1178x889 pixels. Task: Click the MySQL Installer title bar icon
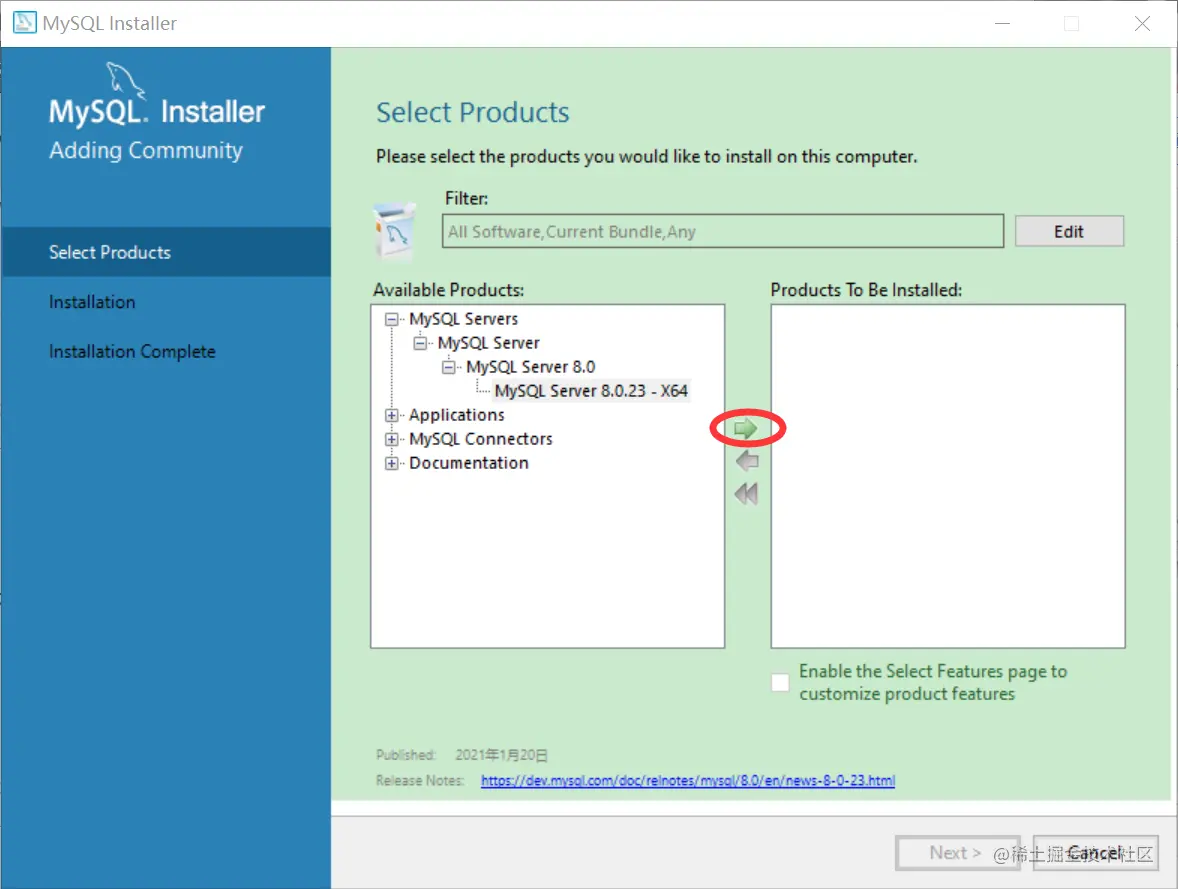(x=24, y=23)
